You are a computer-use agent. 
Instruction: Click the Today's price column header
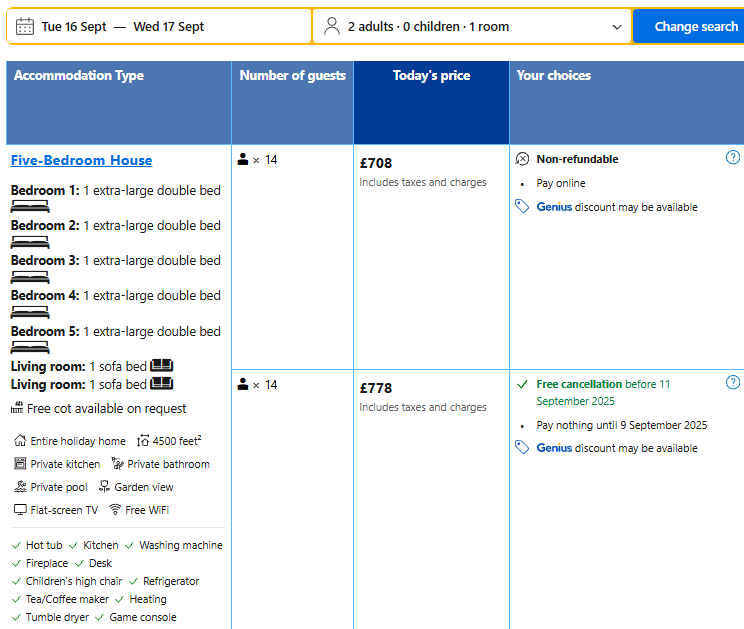pyautogui.click(x=431, y=76)
